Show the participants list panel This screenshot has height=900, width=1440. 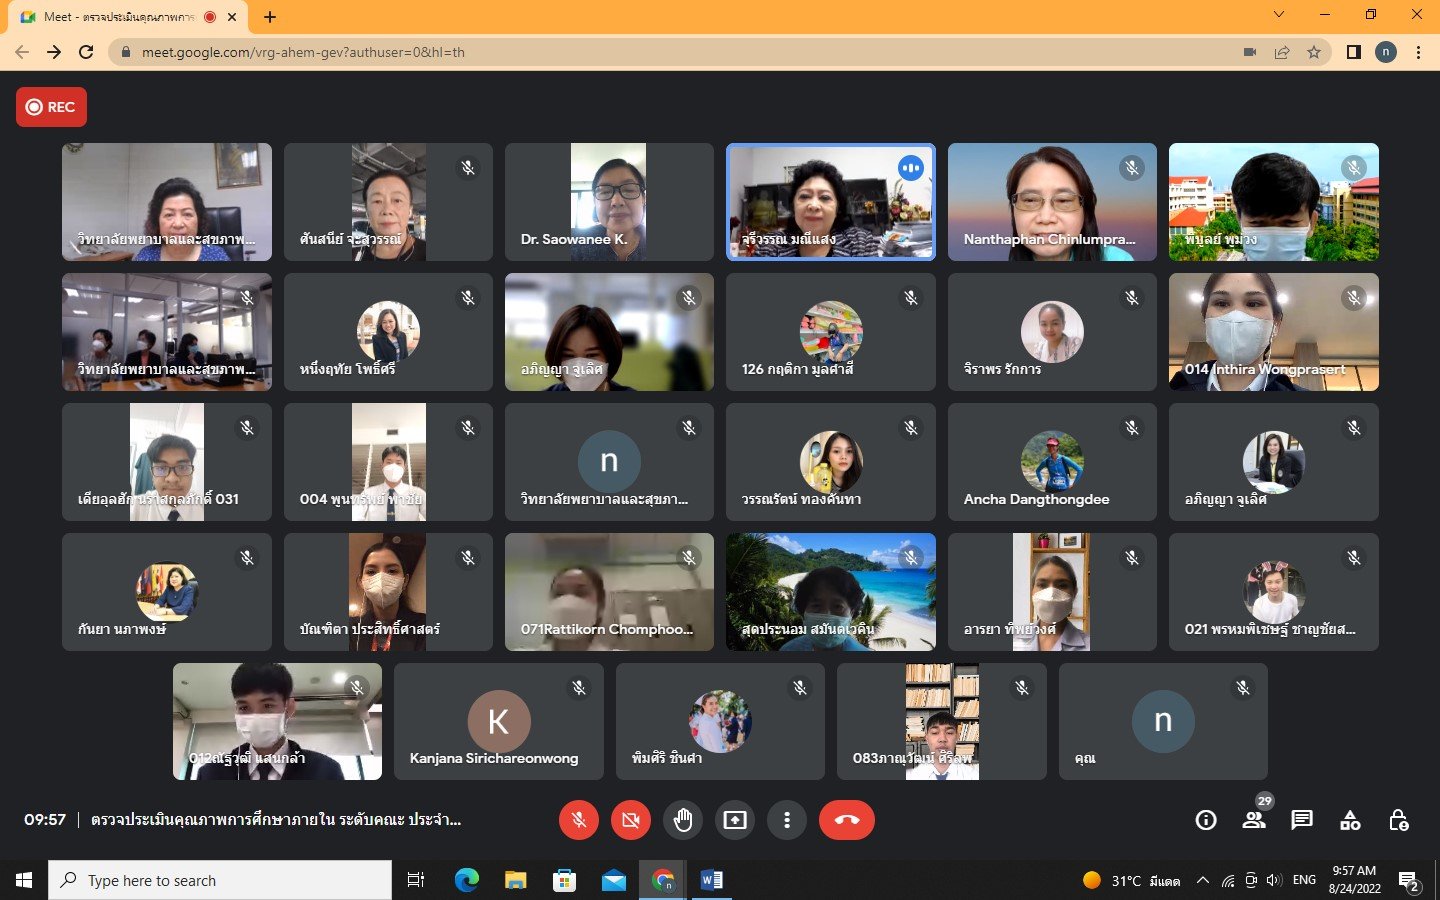coord(1254,820)
